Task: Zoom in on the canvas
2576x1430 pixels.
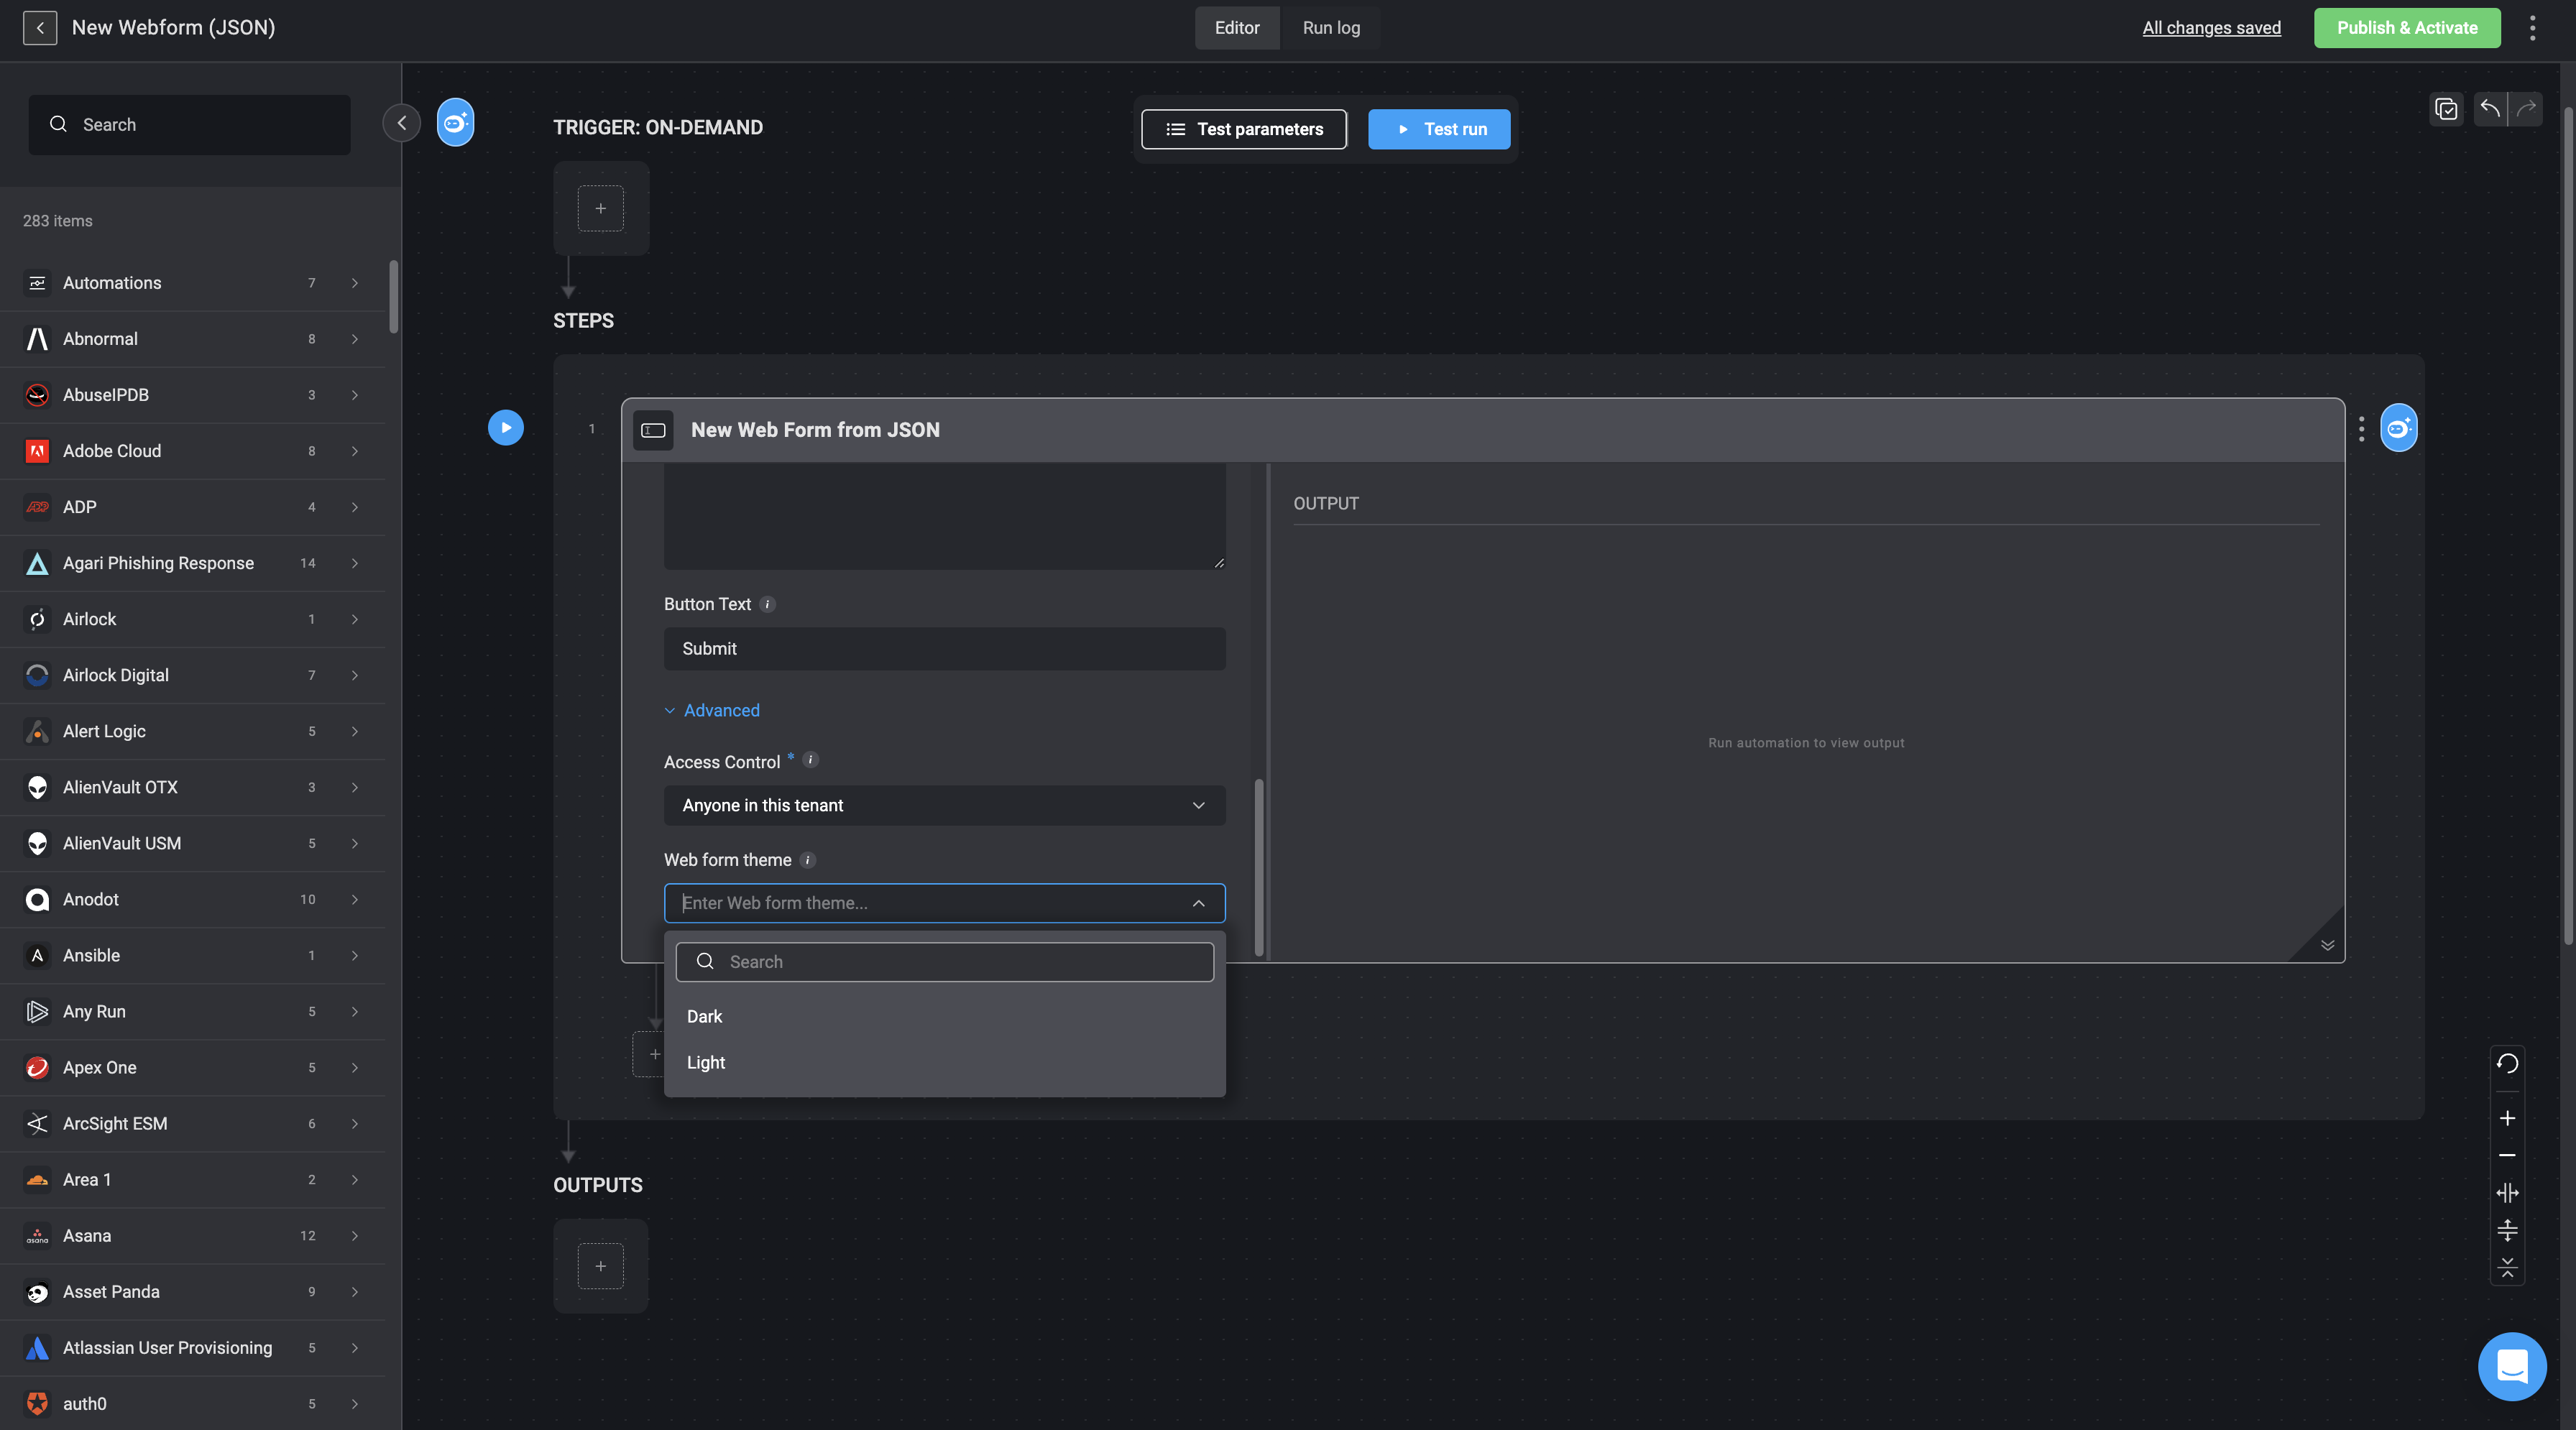Action: [2507, 1118]
